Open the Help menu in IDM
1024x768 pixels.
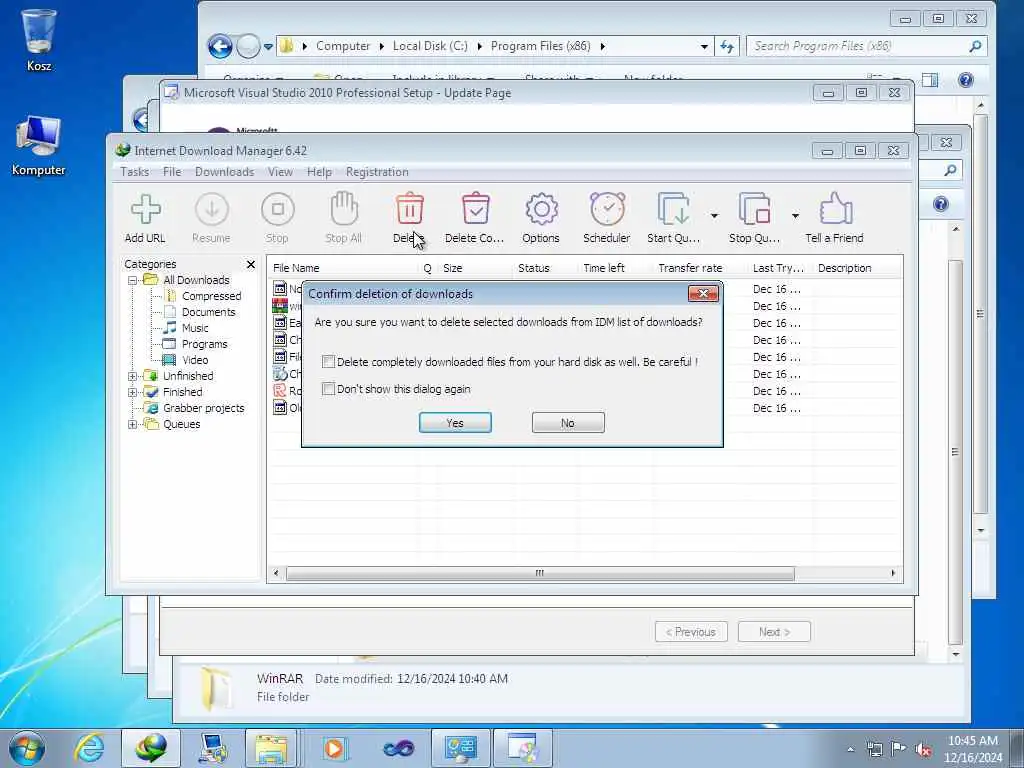tap(319, 172)
